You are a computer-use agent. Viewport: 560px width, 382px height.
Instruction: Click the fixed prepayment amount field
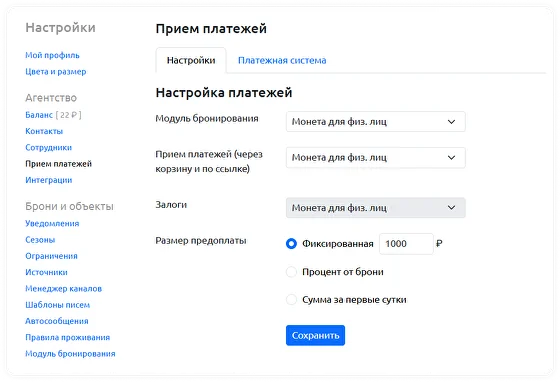[406, 244]
